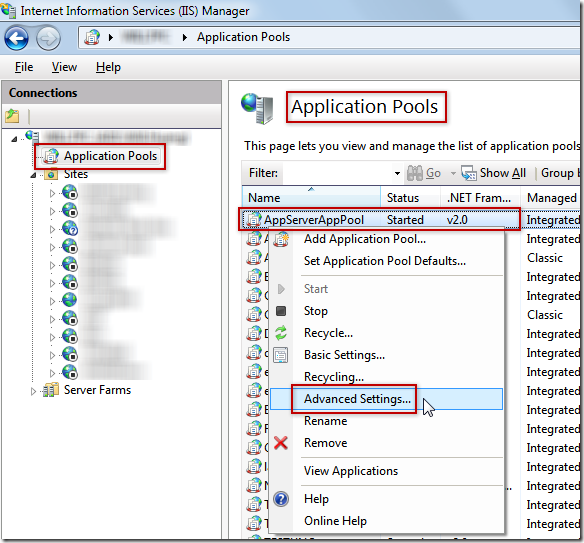Select Recycle... in the context menu
Screen dimensions: 584x543
[x=328, y=333]
